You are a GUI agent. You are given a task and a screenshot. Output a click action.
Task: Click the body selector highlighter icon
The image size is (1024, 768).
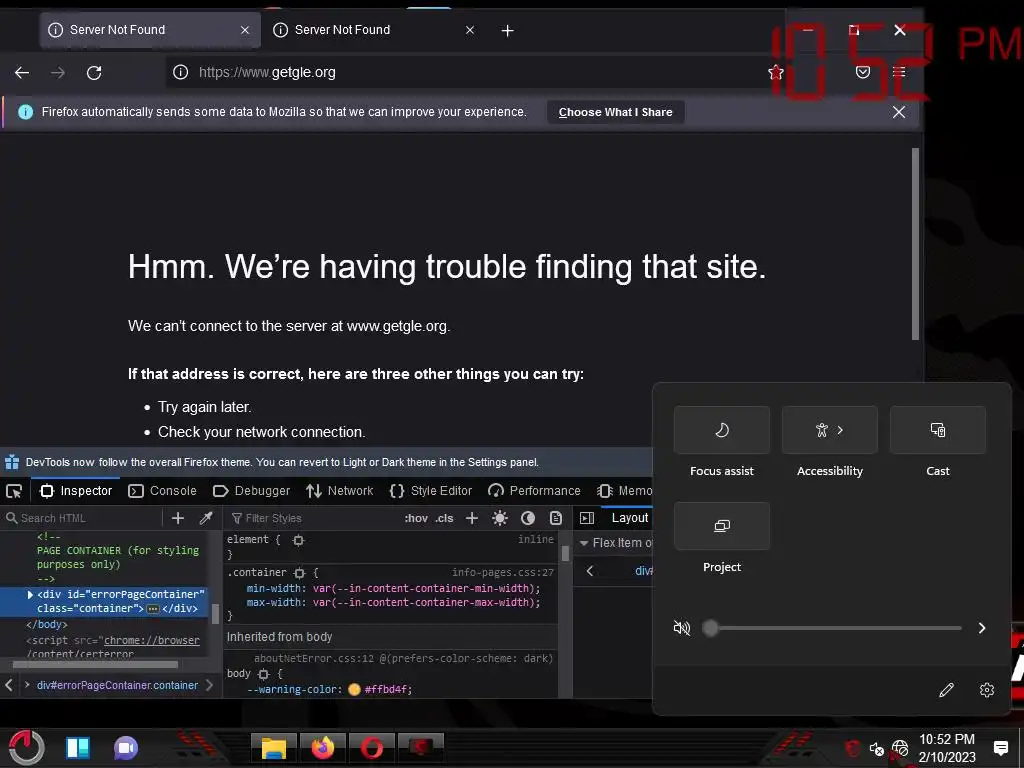[264, 674]
